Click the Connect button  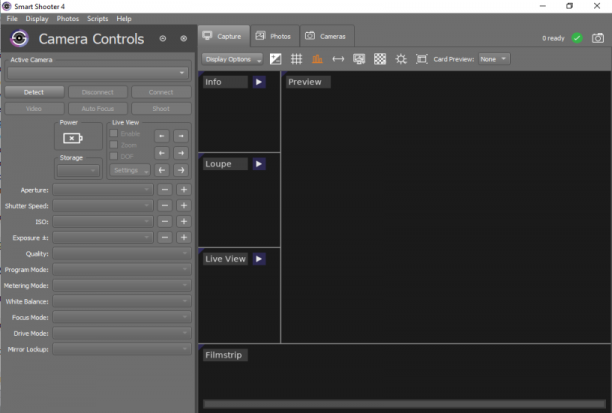[161, 92]
